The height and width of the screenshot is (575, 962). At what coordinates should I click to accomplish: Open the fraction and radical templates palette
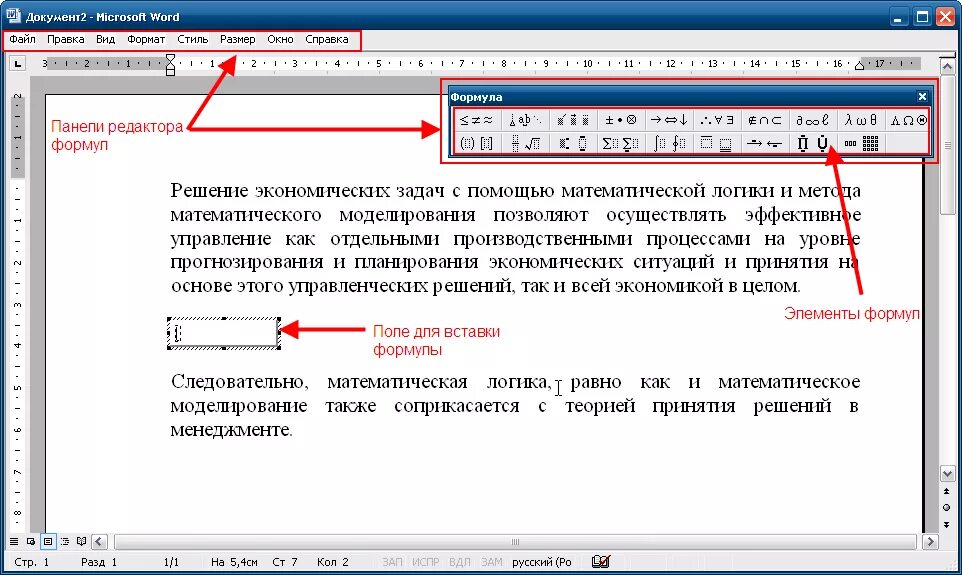525,144
